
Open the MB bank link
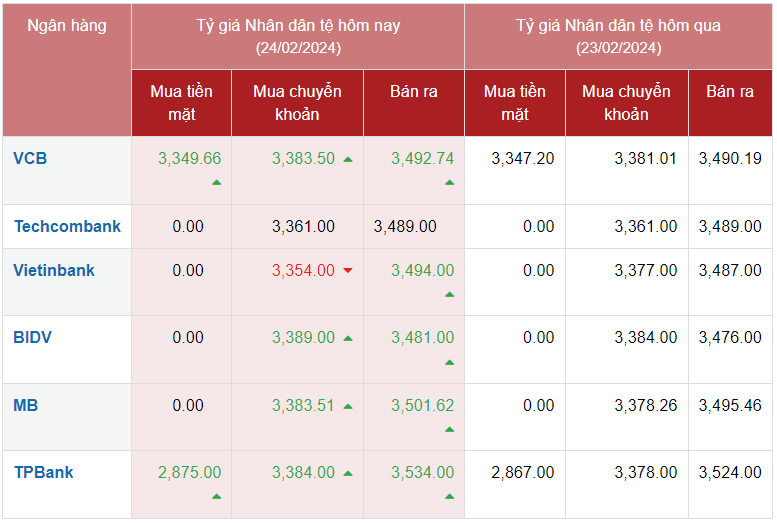click(26, 405)
